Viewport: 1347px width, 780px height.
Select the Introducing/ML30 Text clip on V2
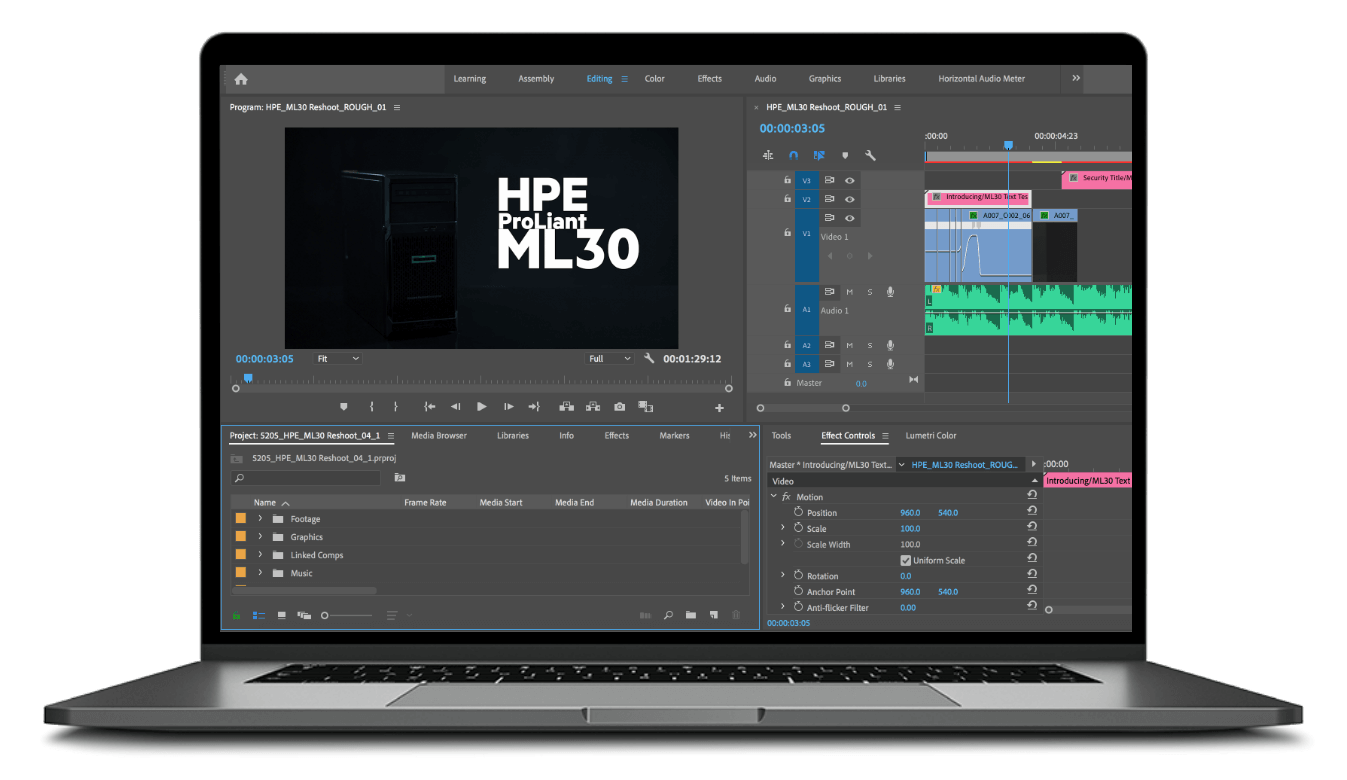tap(978, 197)
